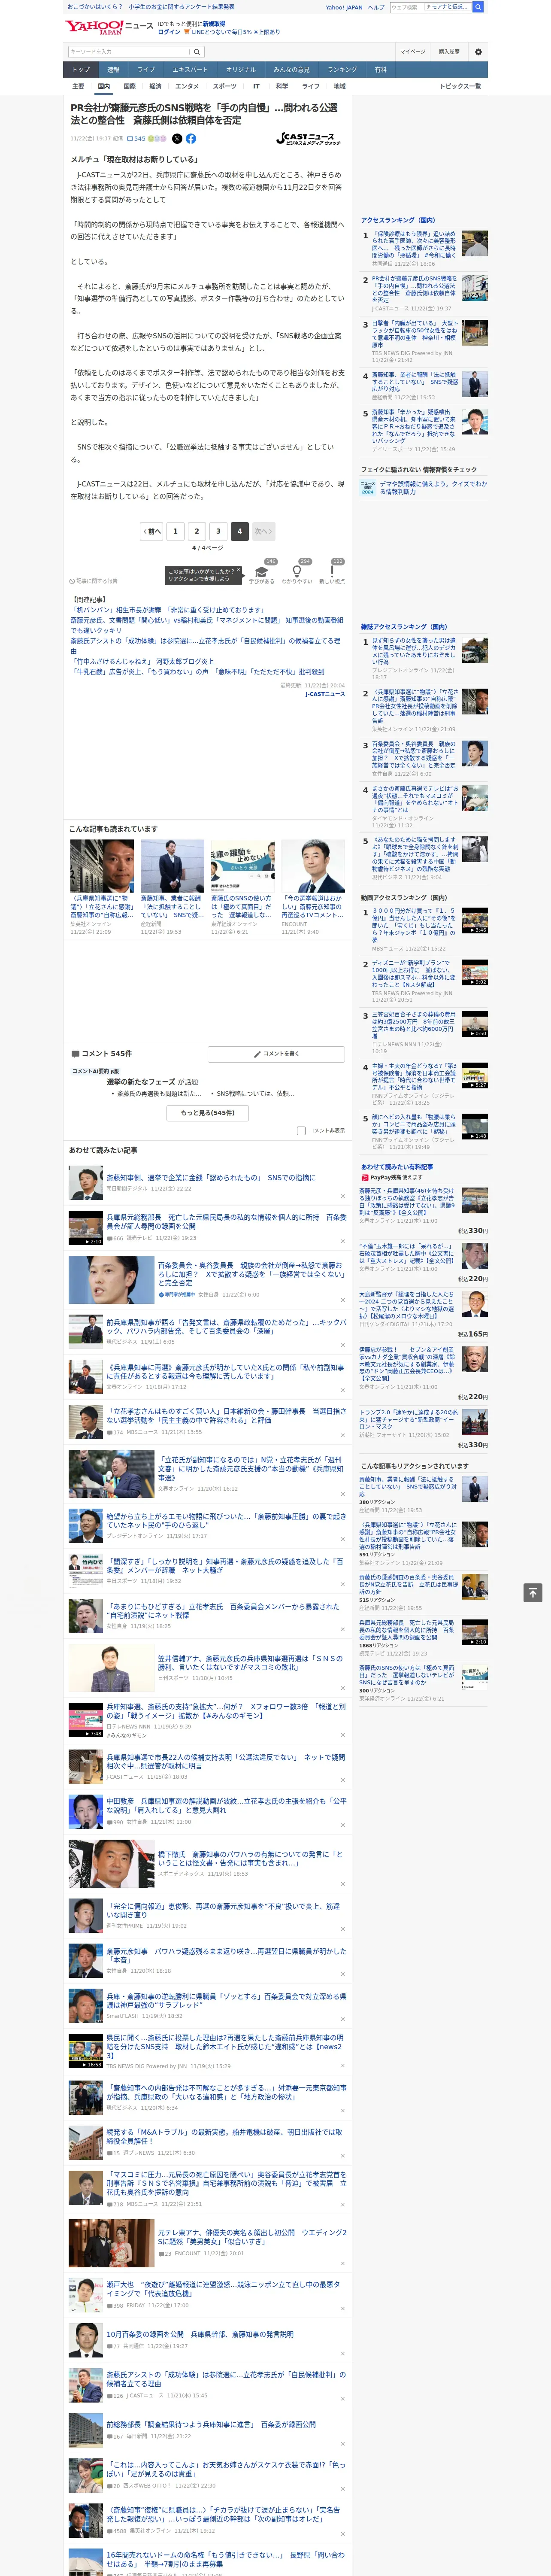
Task: Select the 科学 category tab
Action: (282, 86)
